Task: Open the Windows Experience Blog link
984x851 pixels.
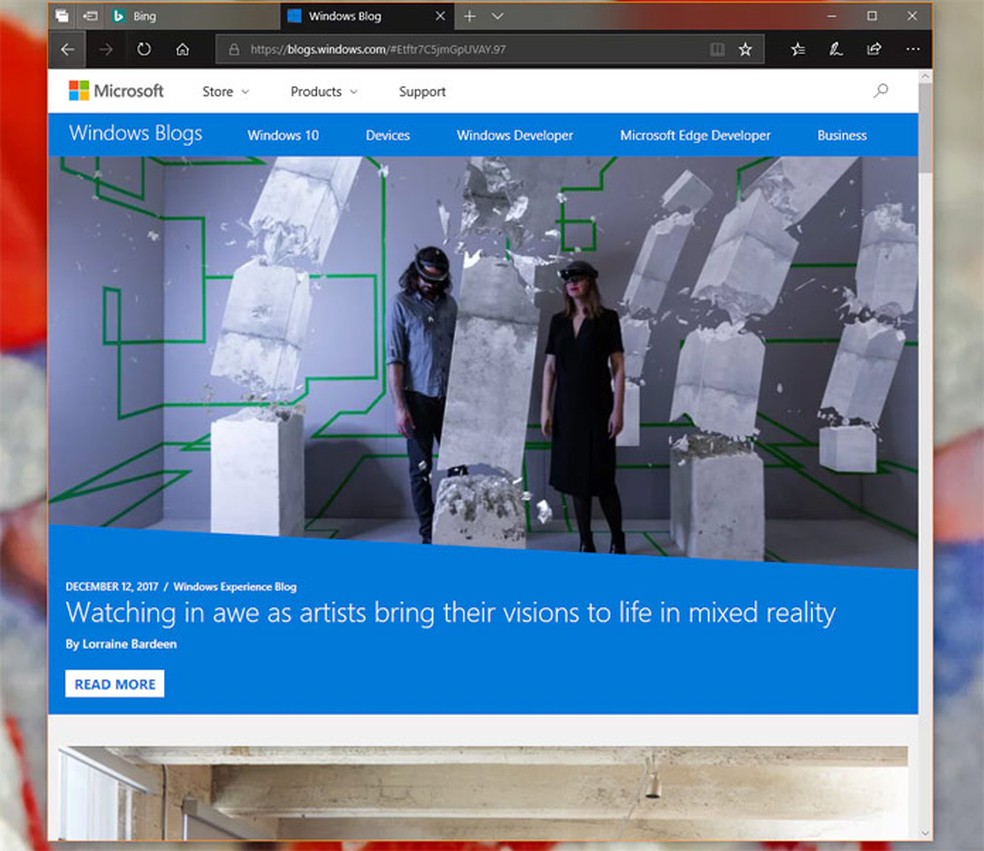Action: (x=235, y=587)
